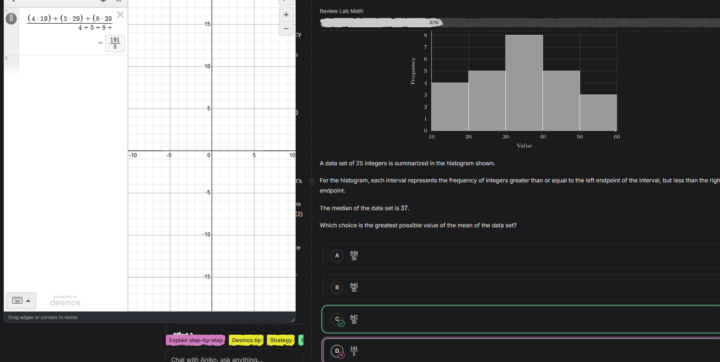Click the expression 1 row icon
Image resolution: width=720 pixels, height=362 pixels.
click(x=11, y=18)
